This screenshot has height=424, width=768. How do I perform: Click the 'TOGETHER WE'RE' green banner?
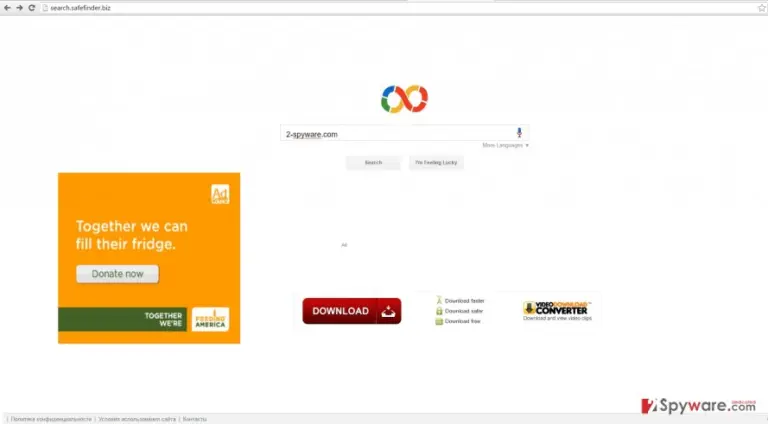coord(122,319)
